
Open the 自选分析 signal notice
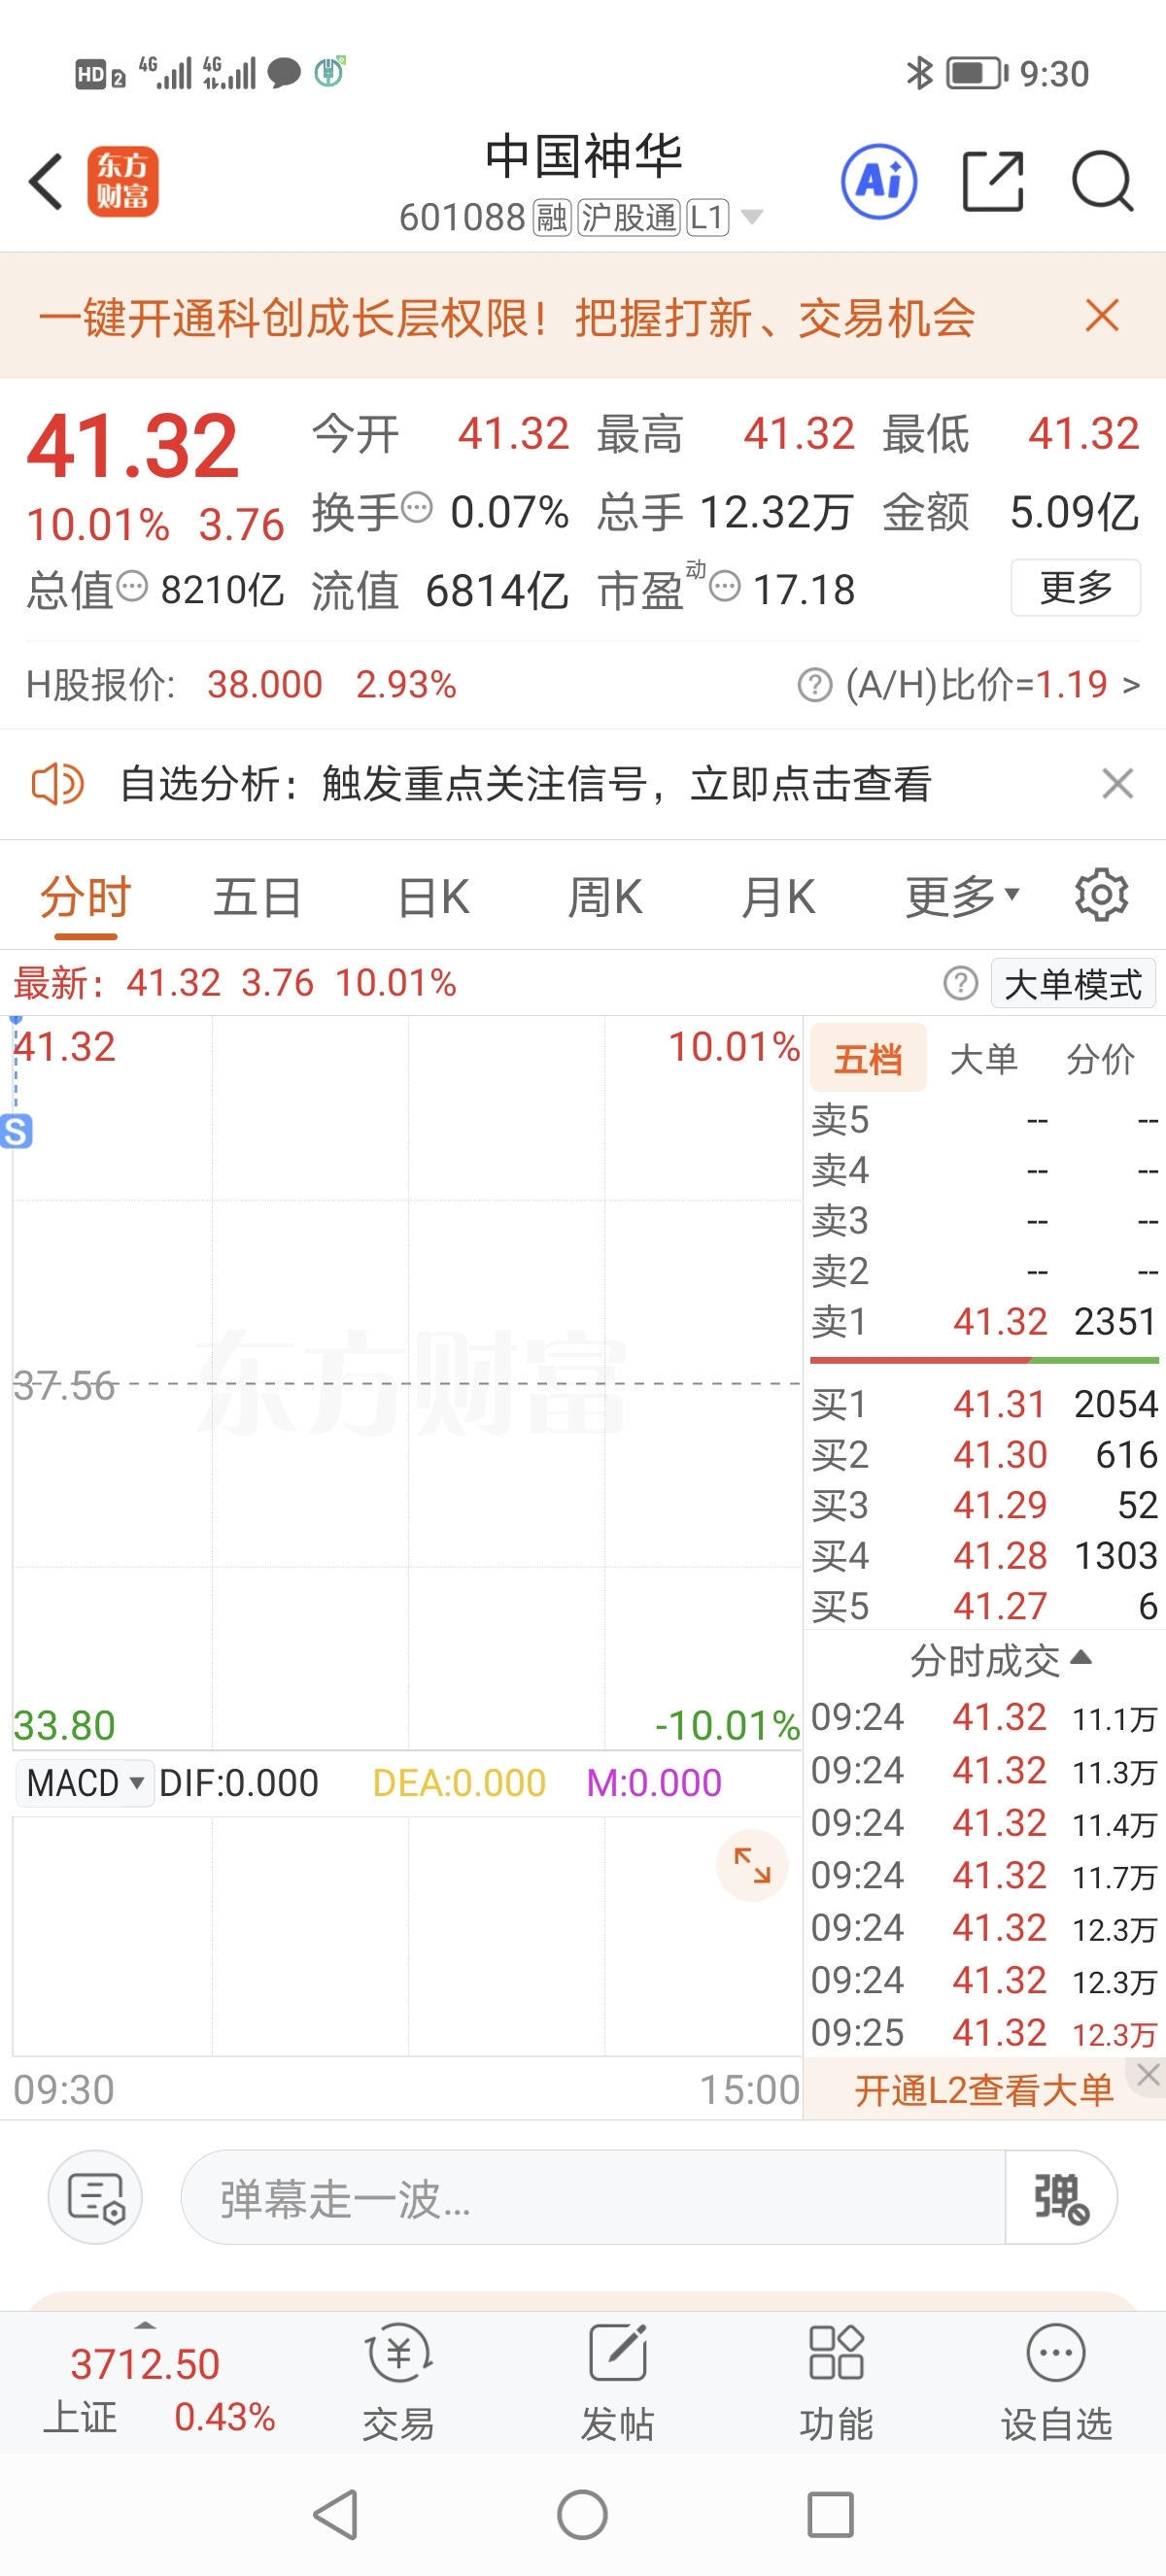[526, 784]
